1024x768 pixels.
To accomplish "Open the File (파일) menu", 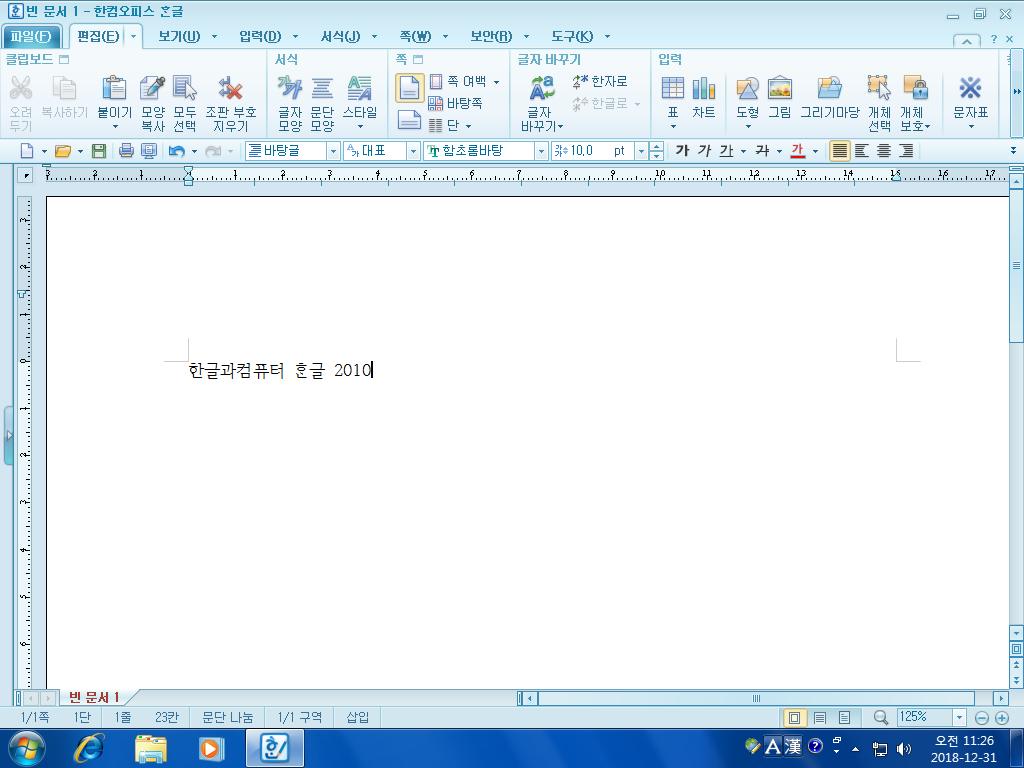I will point(31,37).
